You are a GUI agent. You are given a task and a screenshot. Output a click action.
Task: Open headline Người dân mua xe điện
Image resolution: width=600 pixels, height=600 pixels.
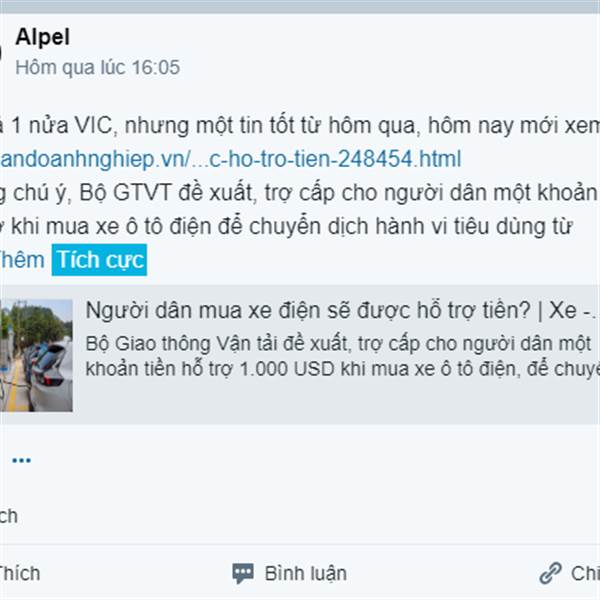pyautogui.click(x=341, y=310)
